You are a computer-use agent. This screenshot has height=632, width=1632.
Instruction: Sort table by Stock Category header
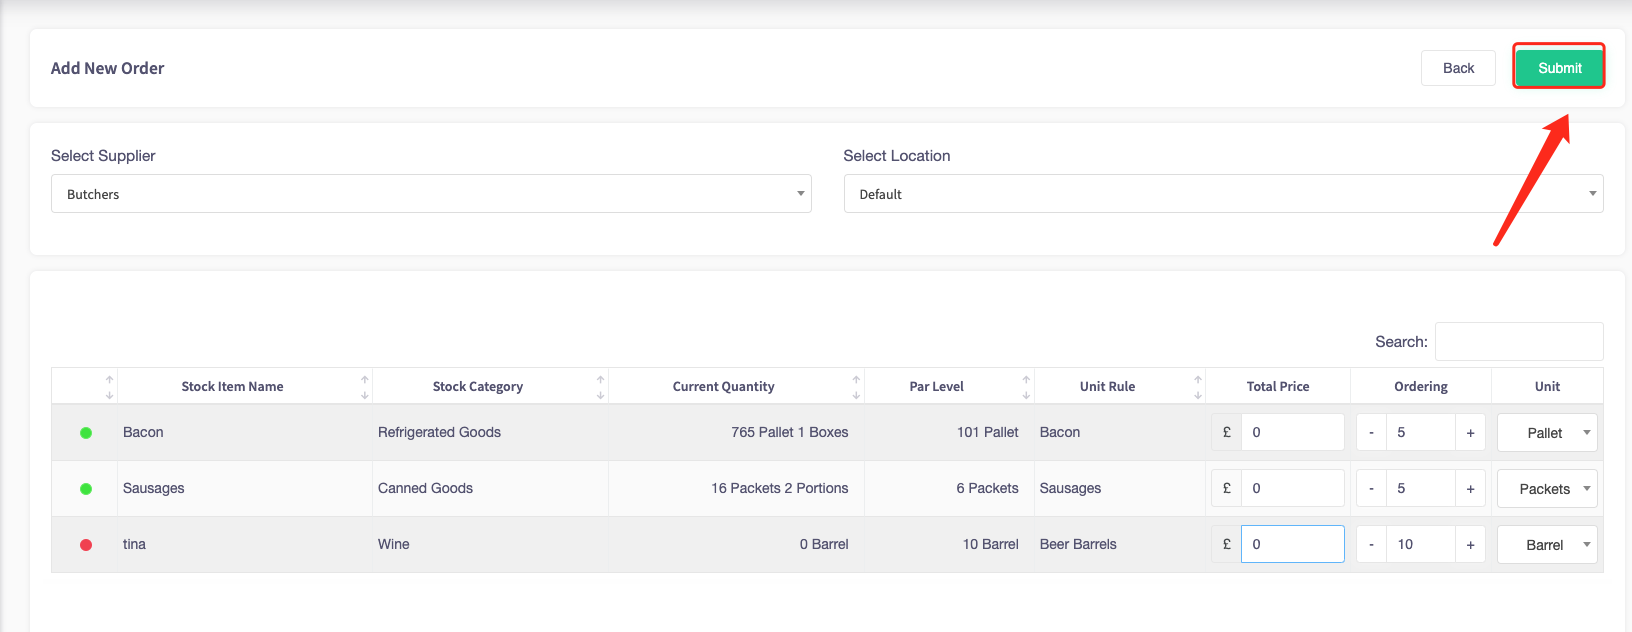490,387
